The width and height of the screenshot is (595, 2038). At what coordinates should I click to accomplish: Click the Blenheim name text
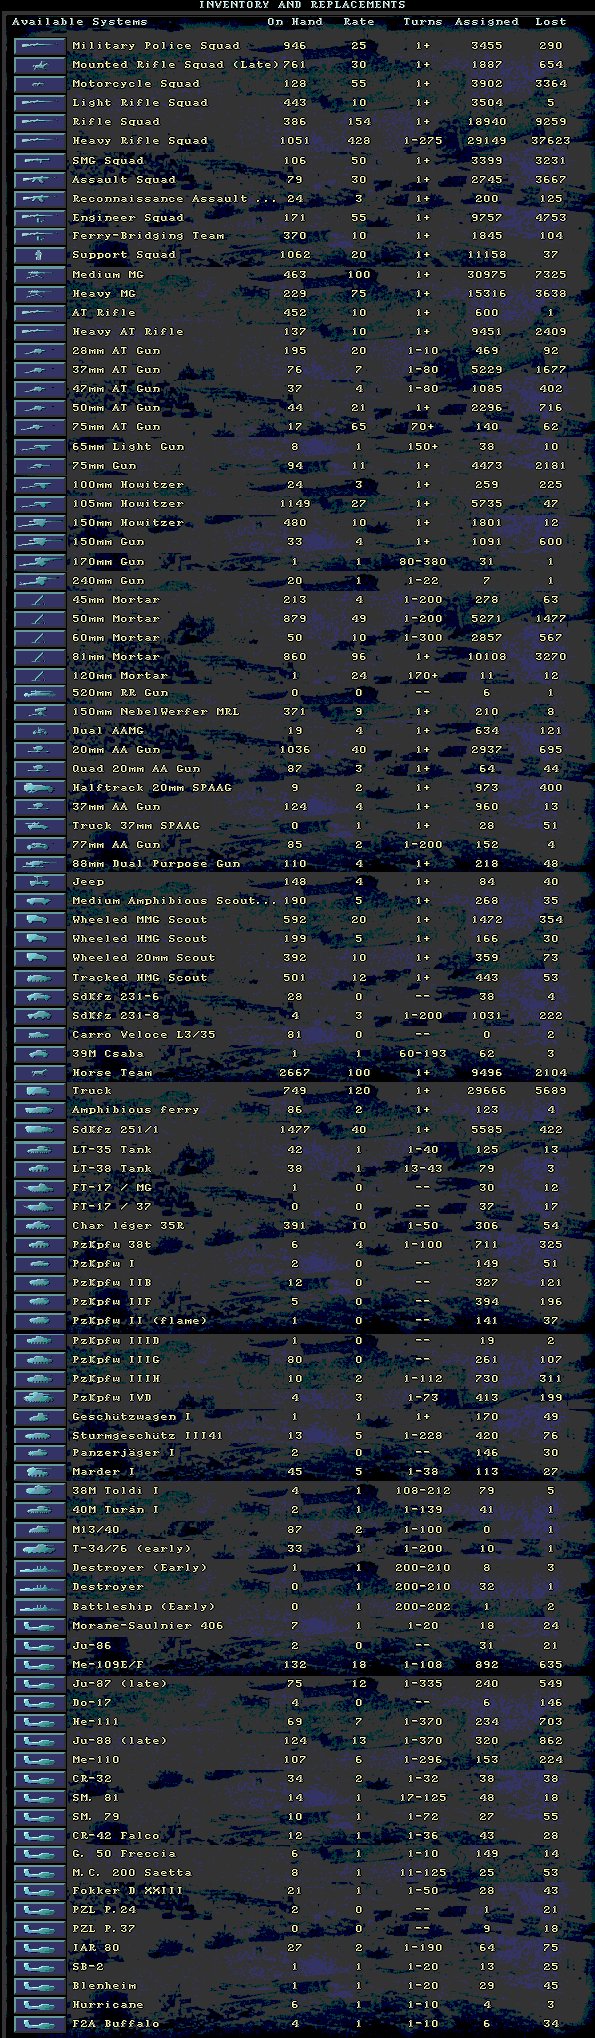click(x=104, y=1987)
